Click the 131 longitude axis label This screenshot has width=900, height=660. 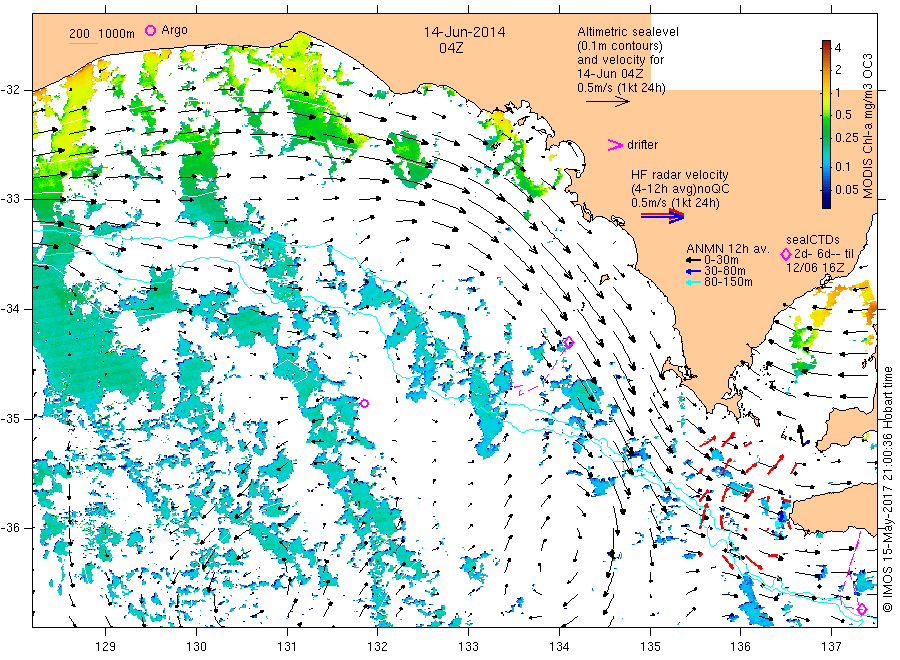[x=287, y=647]
